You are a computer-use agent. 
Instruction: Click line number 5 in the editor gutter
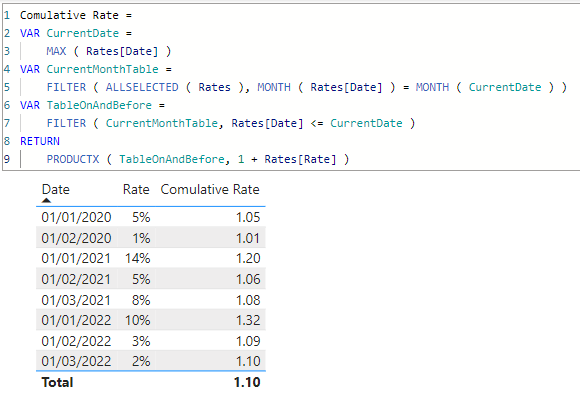[7, 87]
